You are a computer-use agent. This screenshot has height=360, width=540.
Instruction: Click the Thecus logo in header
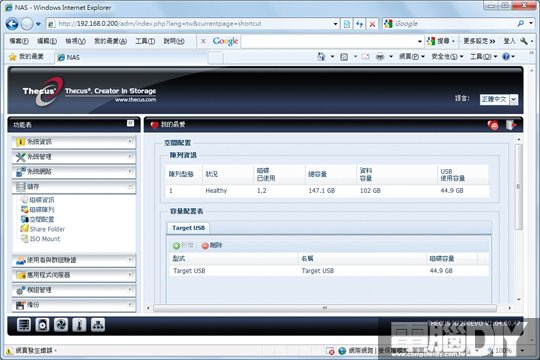coord(43,92)
